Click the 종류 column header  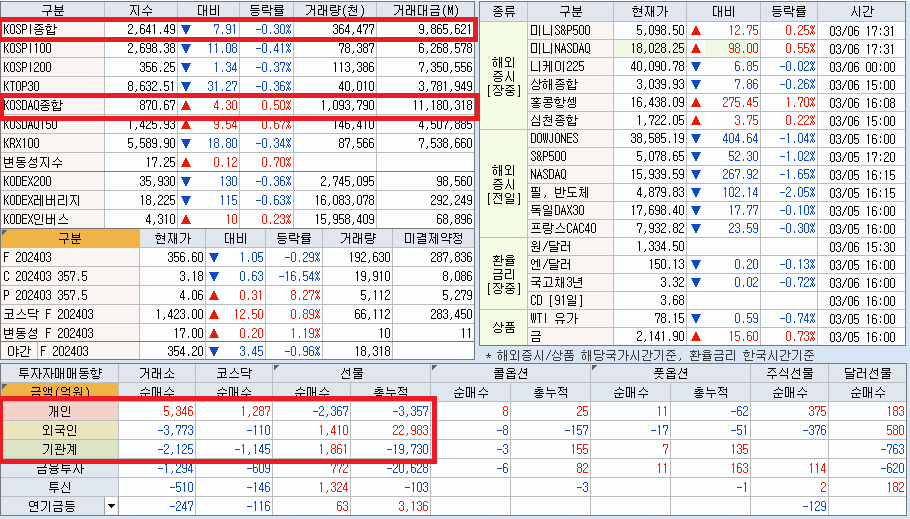pos(503,12)
